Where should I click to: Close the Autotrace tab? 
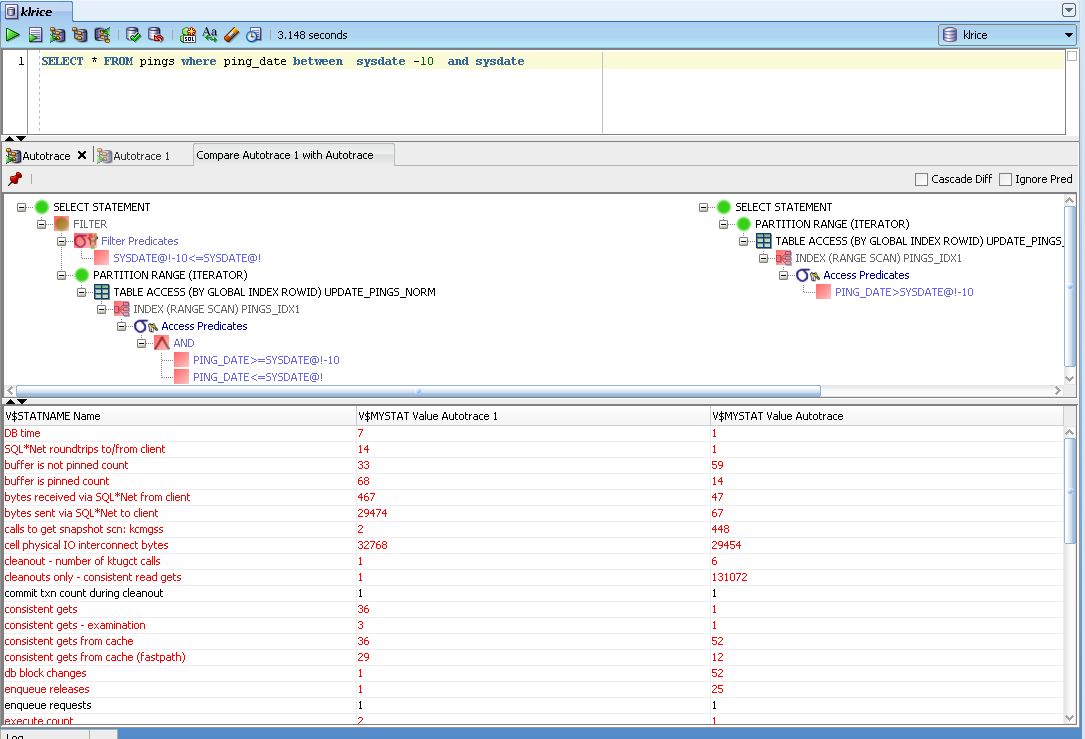82,155
